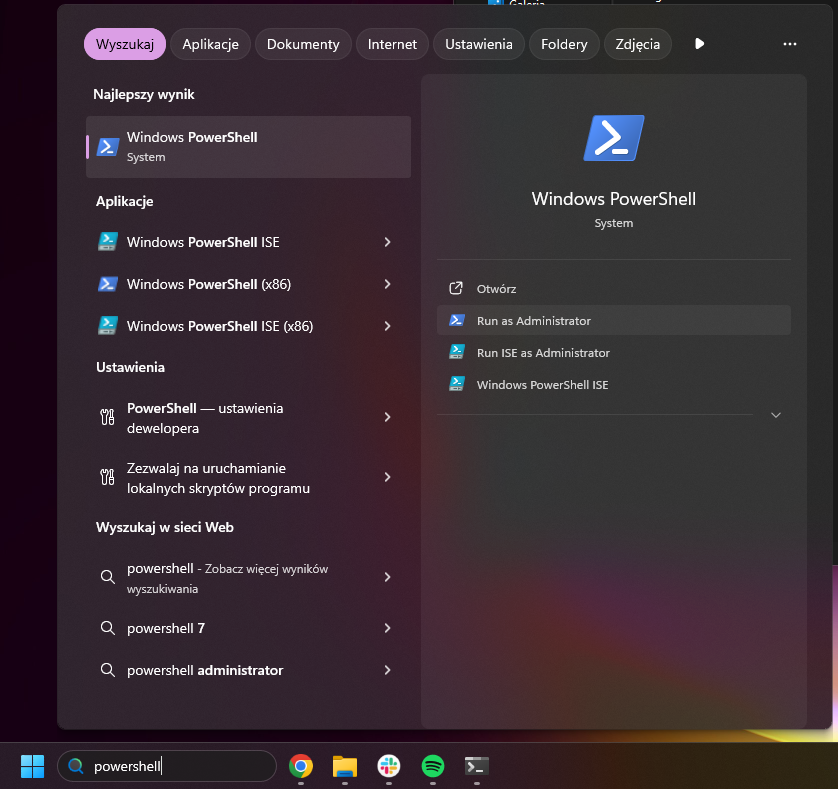The width and height of the screenshot is (838, 789).
Task: Choose Run ISE as Administrator
Action: [x=614, y=352]
